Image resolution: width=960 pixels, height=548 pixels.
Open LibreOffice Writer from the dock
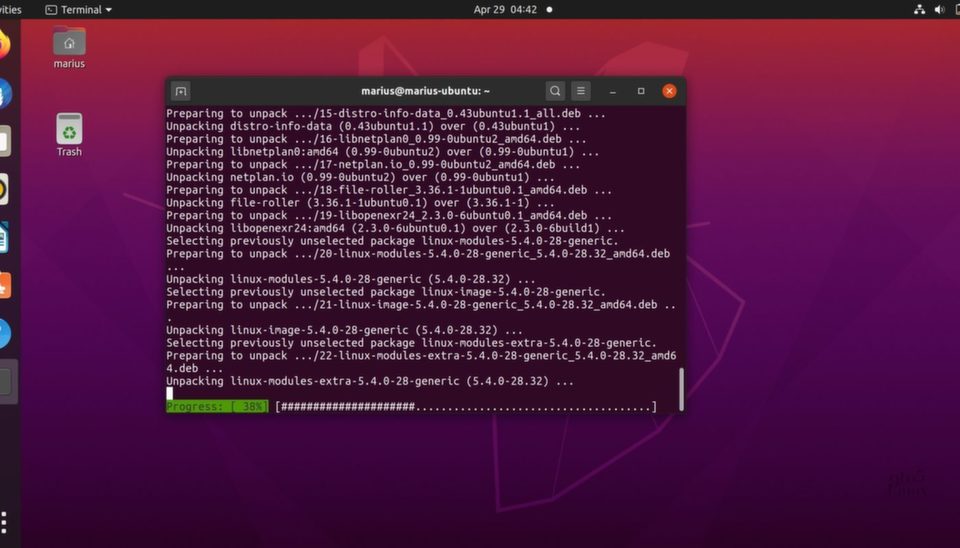click(x=4, y=238)
